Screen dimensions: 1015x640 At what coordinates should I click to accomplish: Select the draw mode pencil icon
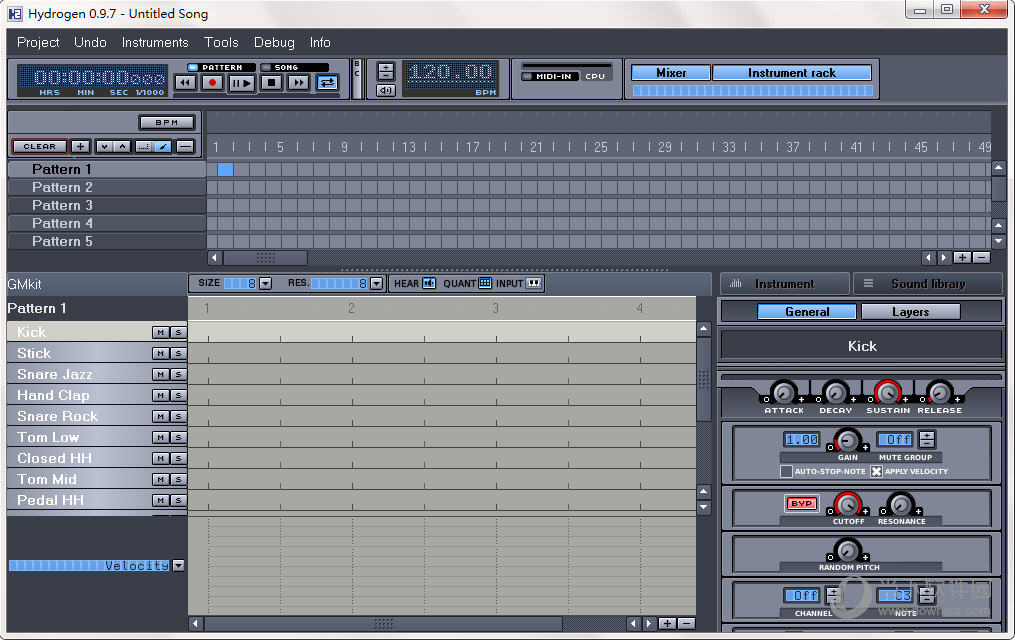coord(164,147)
